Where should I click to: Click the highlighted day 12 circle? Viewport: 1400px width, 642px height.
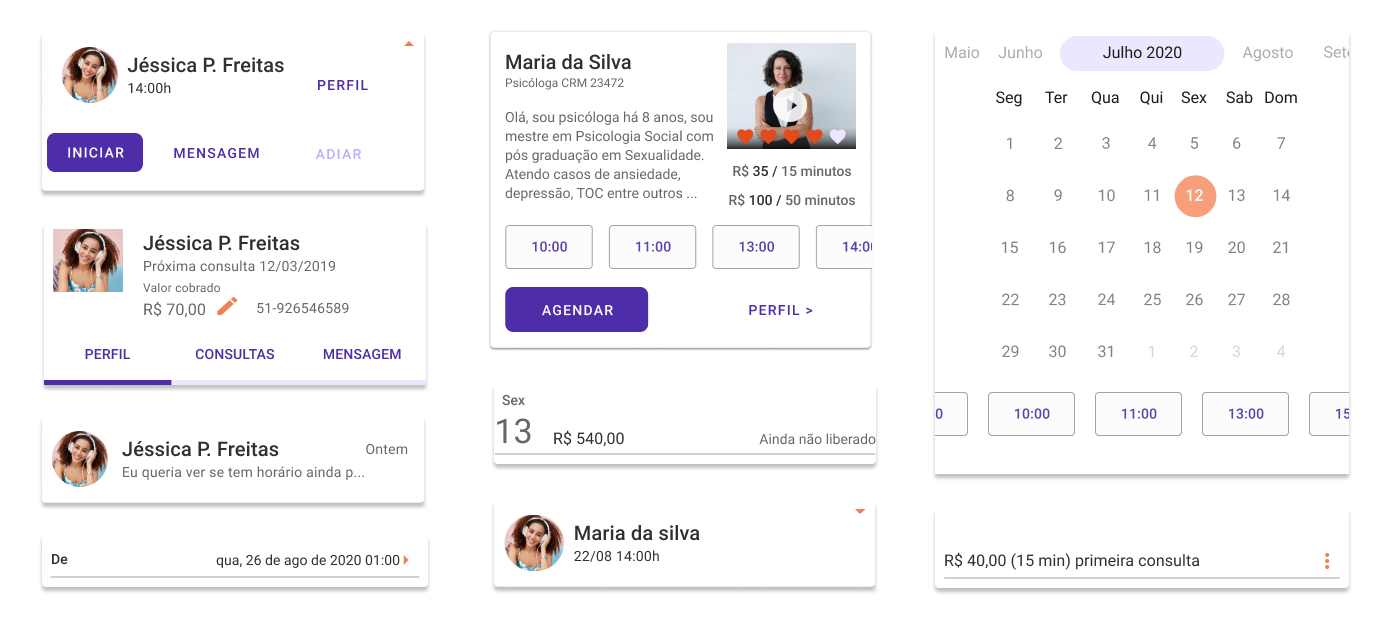click(x=1195, y=196)
